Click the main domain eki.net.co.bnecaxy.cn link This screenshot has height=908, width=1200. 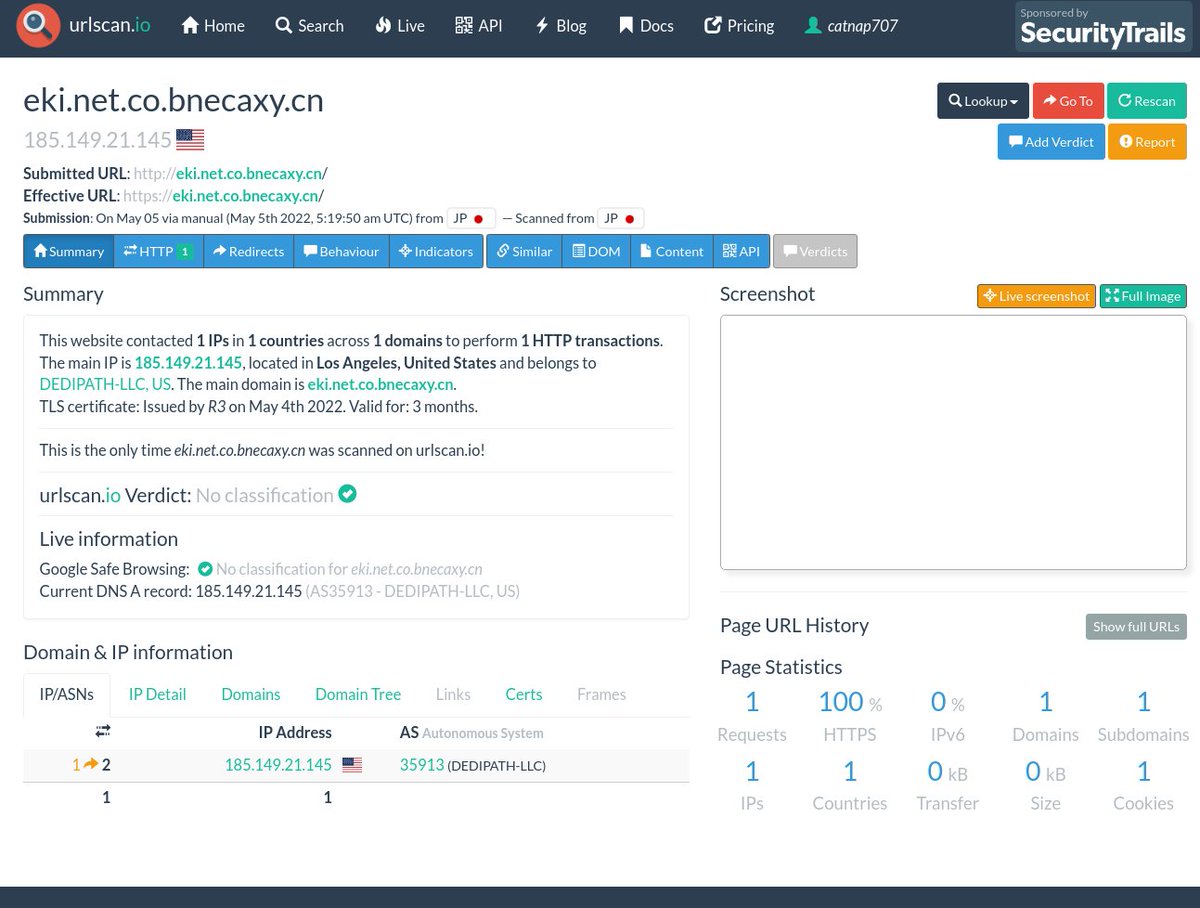click(x=381, y=384)
